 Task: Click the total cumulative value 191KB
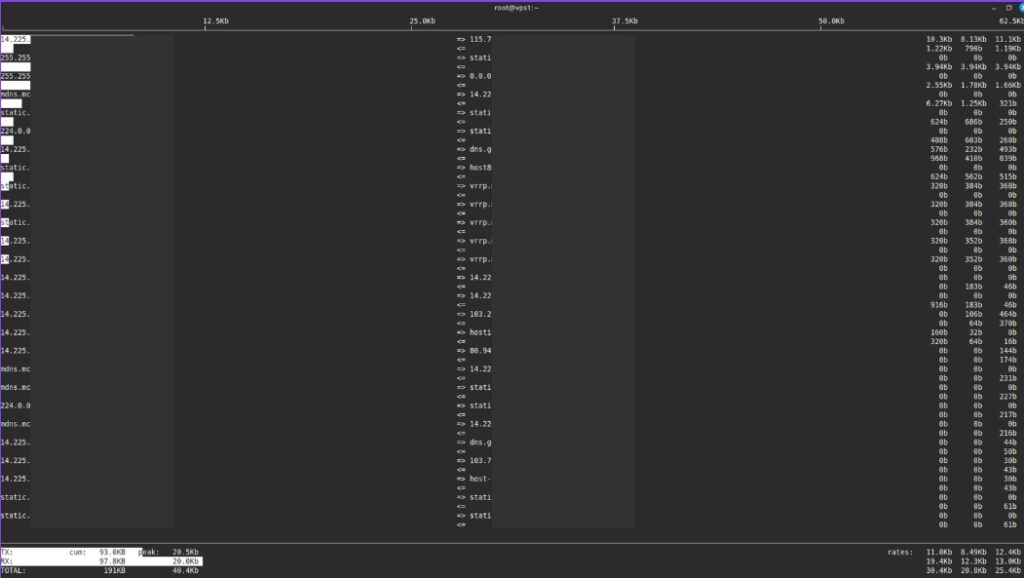(x=114, y=570)
